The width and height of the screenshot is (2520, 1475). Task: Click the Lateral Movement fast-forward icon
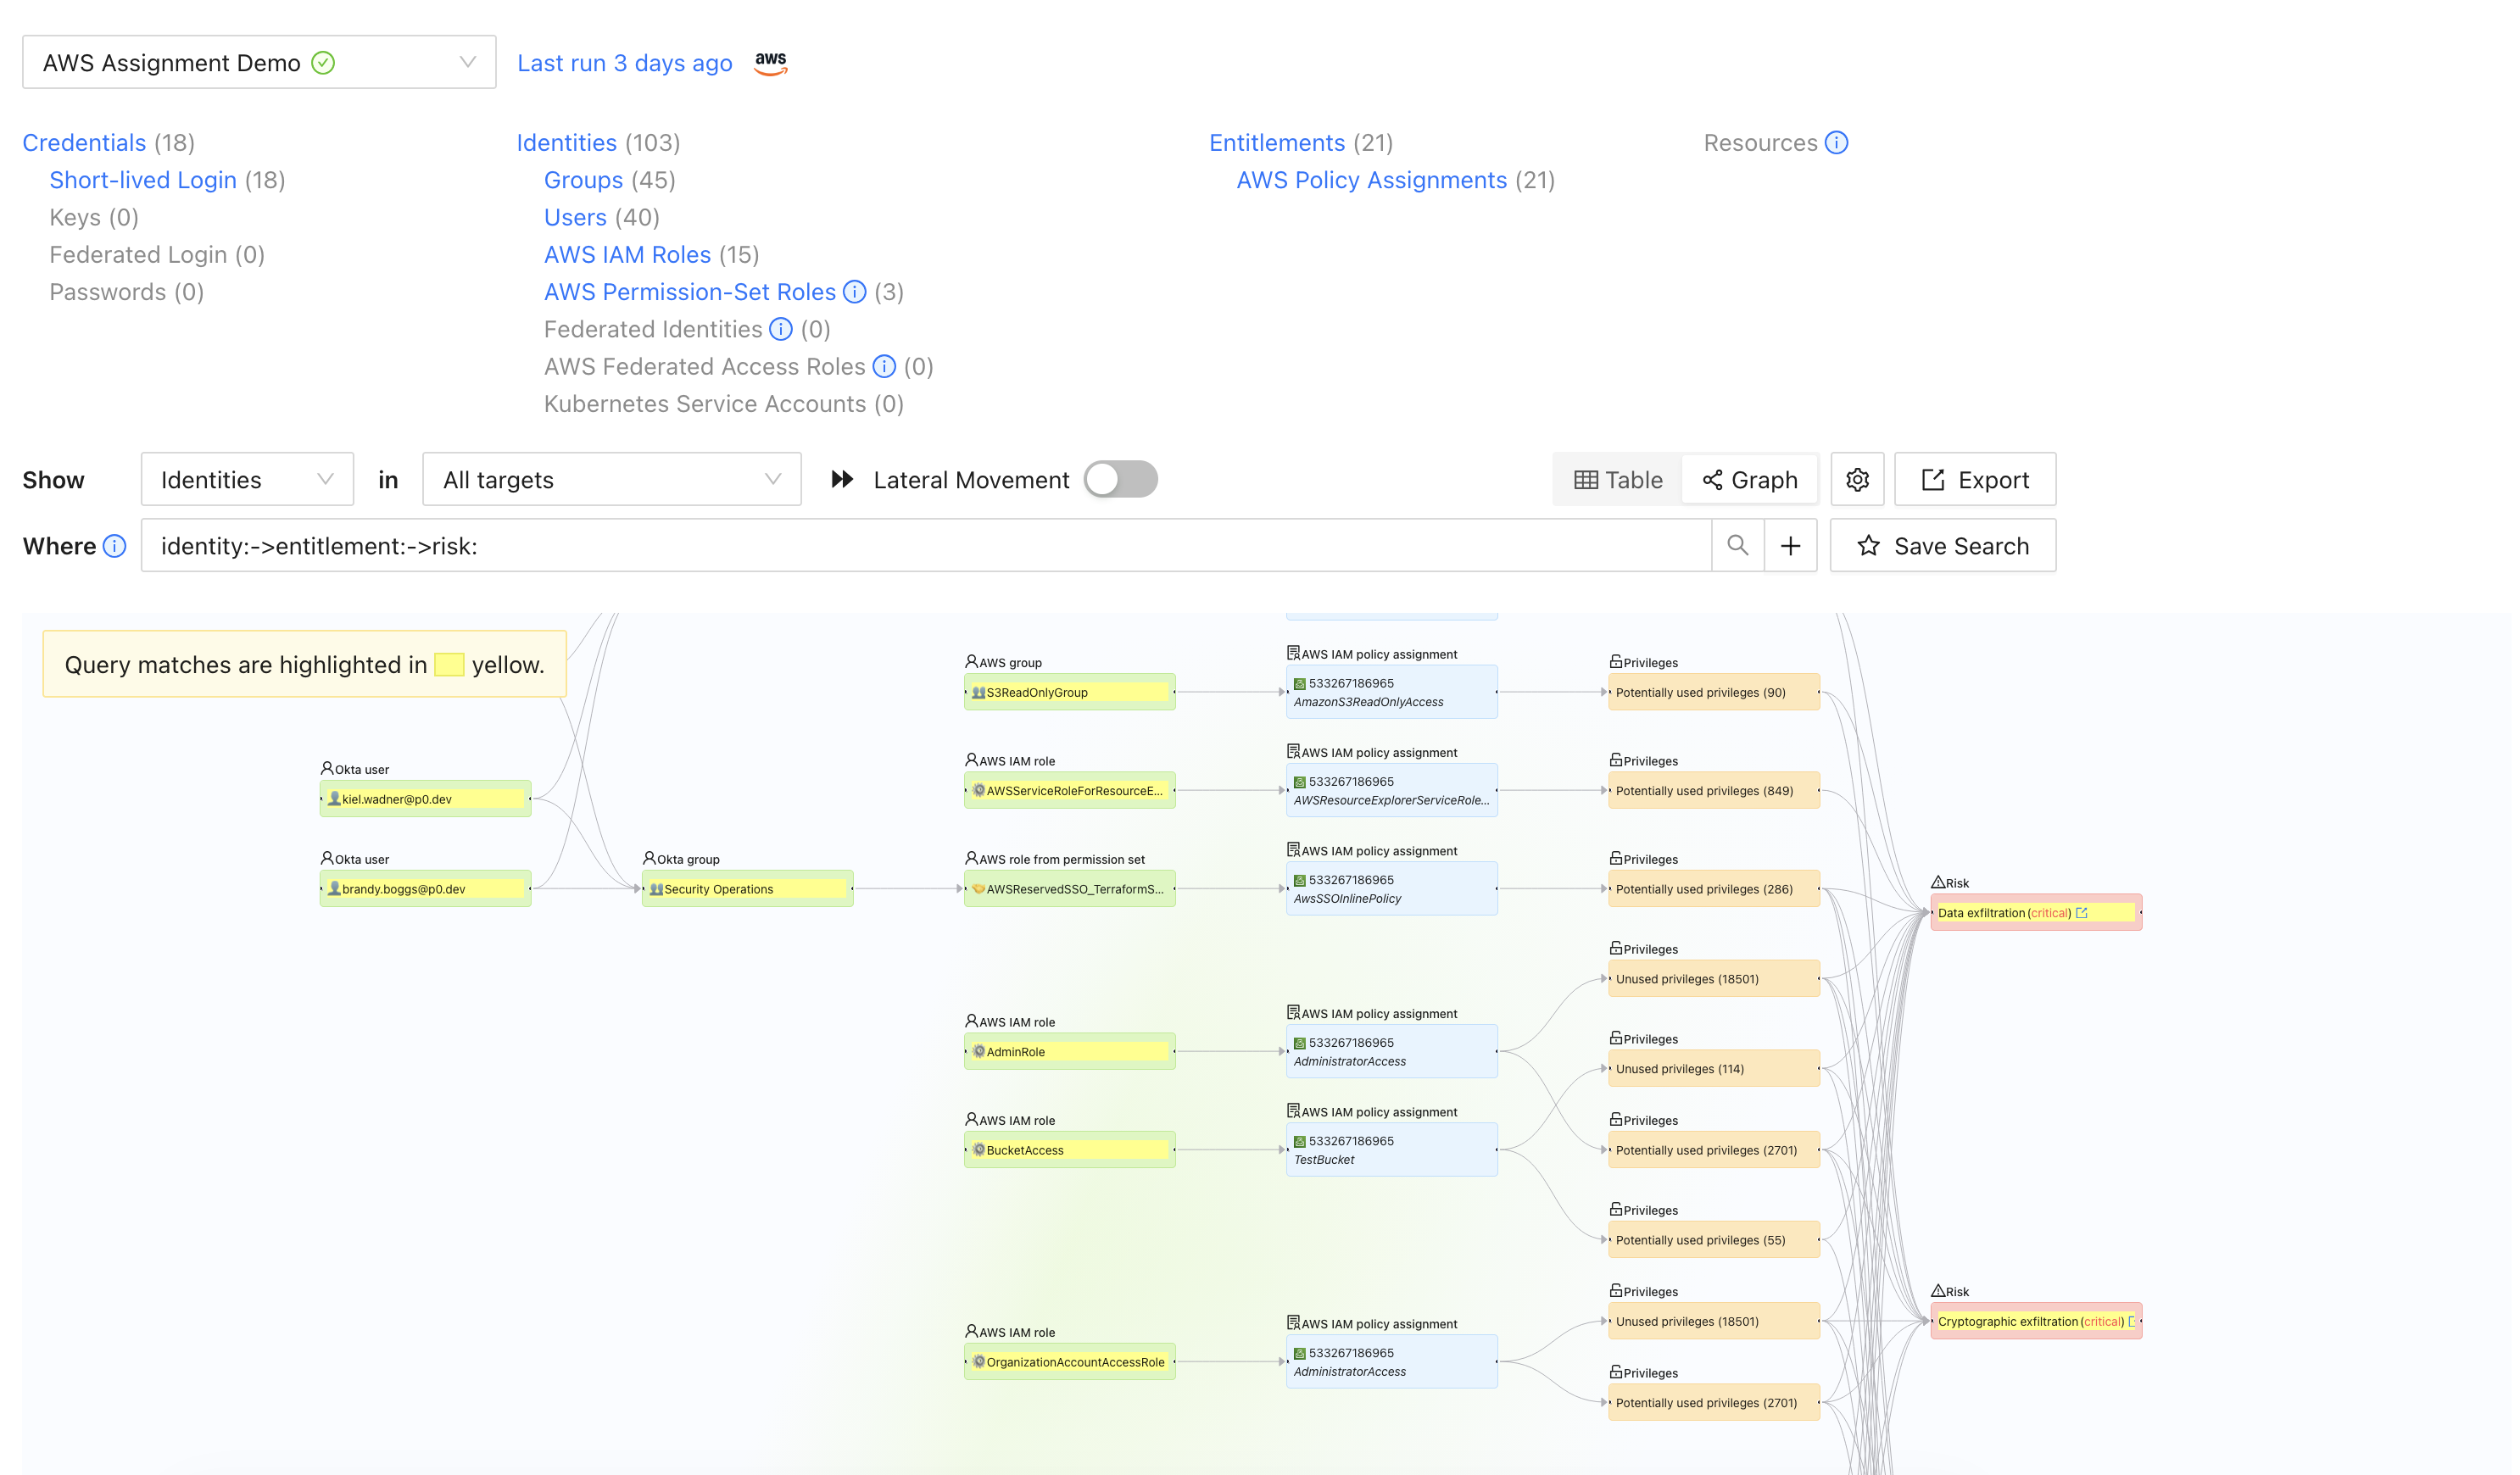(842, 480)
